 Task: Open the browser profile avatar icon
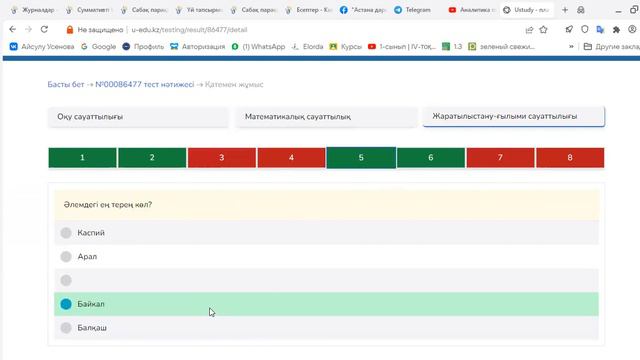coord(632,29)
